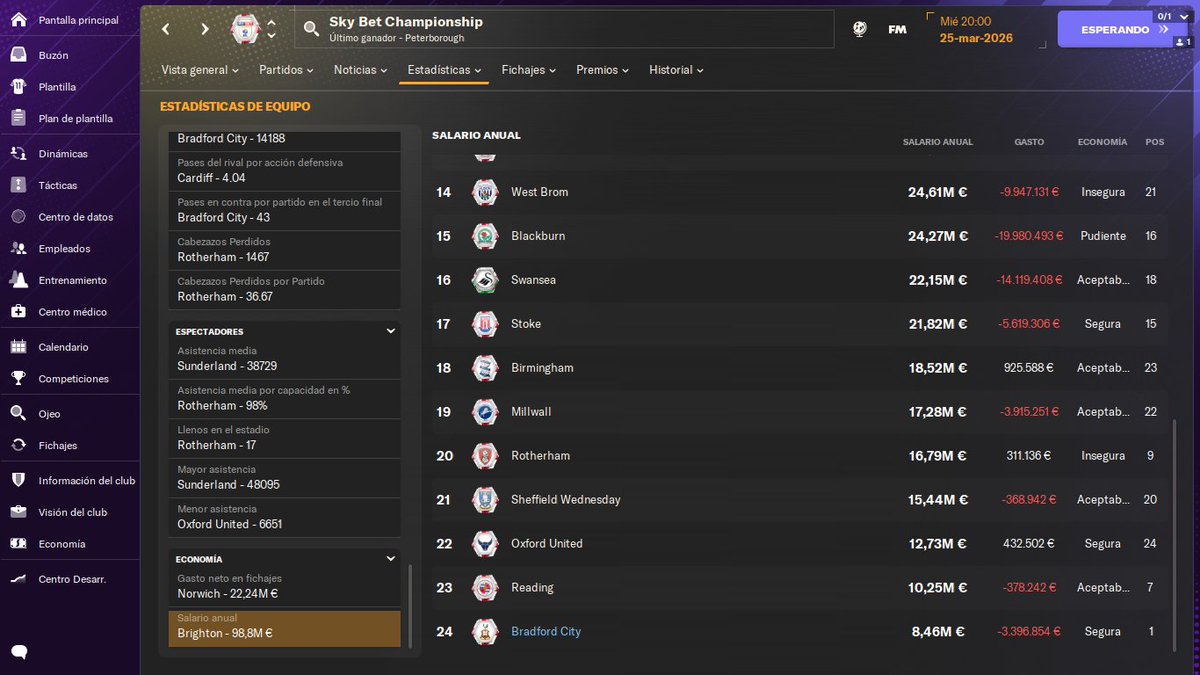Click ESPERANDO continue button

tap(1122, 30)
